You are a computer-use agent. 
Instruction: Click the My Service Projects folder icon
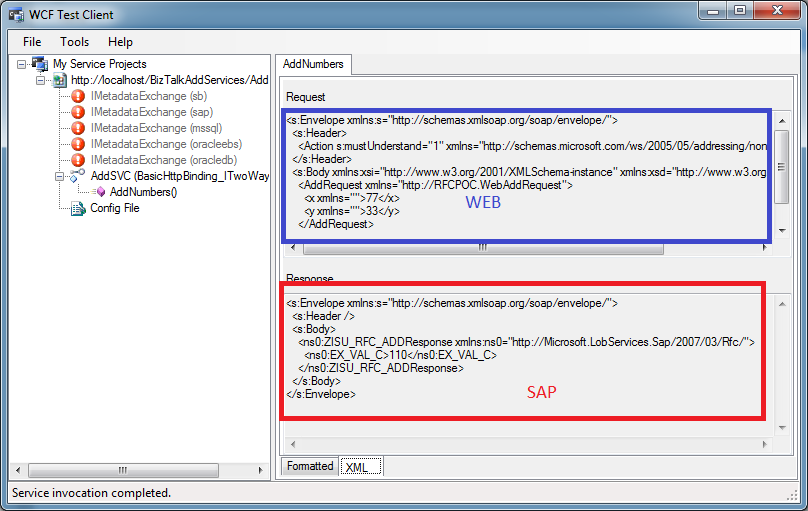pos(40,64)
